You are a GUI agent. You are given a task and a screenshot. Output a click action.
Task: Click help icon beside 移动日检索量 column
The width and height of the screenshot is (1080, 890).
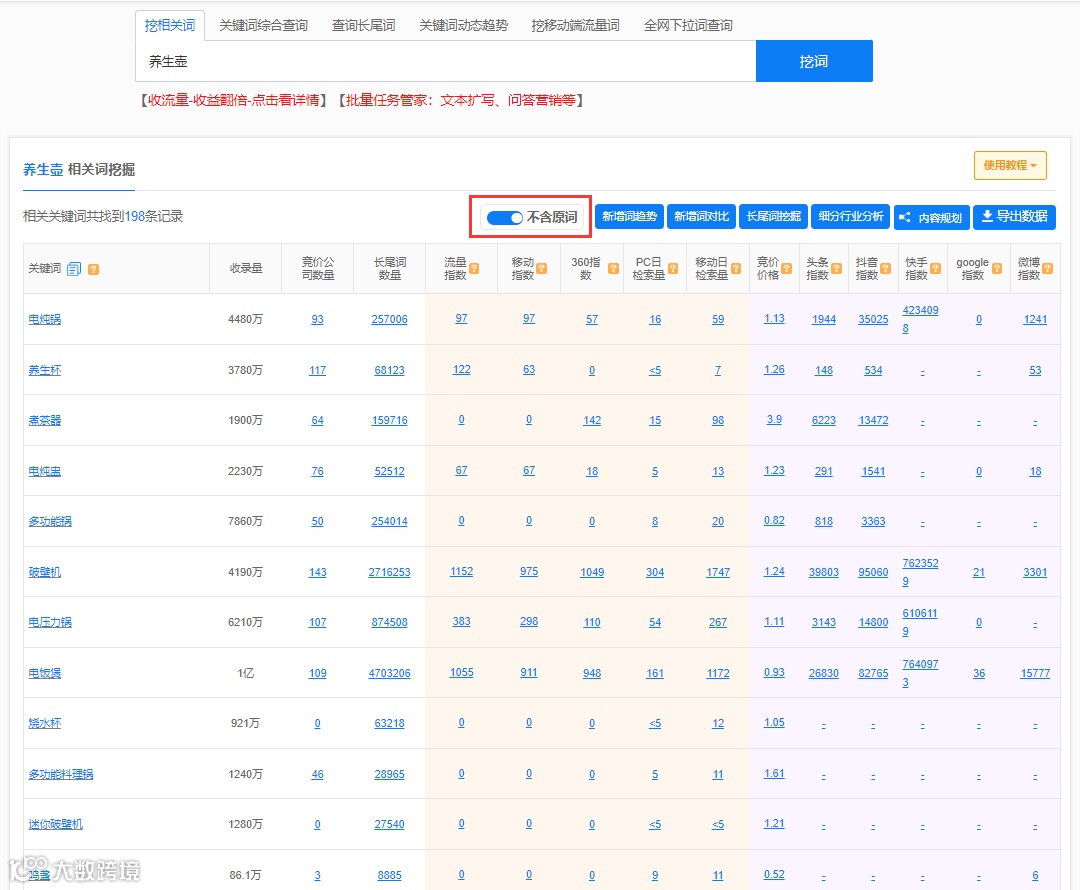click(736, 269)
